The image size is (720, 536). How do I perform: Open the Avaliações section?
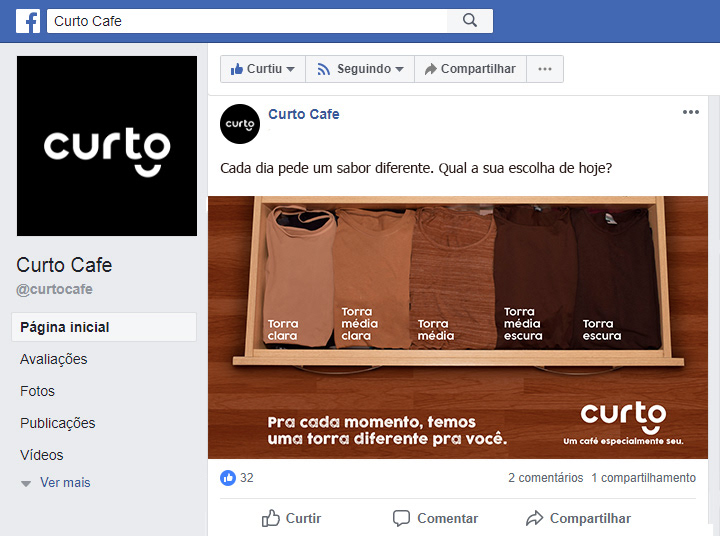click(x=54, y=359)
